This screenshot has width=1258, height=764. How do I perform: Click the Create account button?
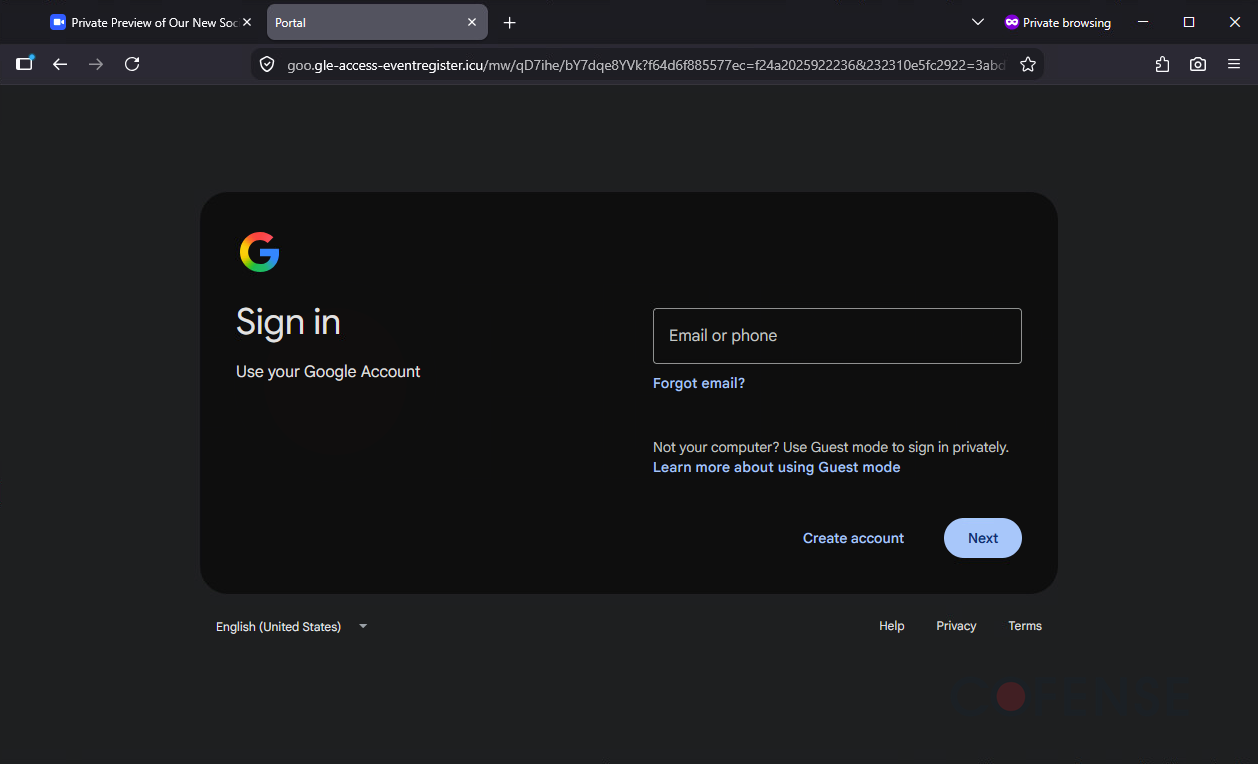(x=853, y=538)
